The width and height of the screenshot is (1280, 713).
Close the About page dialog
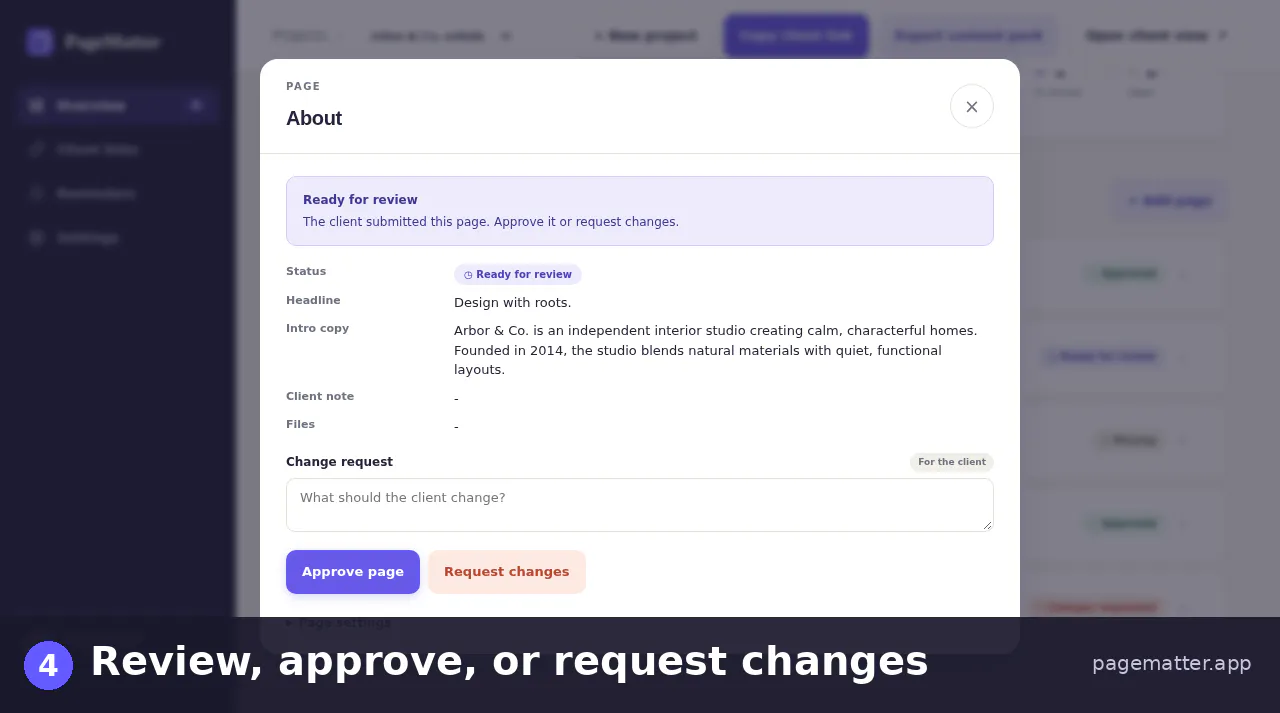(x=971, y=106)
